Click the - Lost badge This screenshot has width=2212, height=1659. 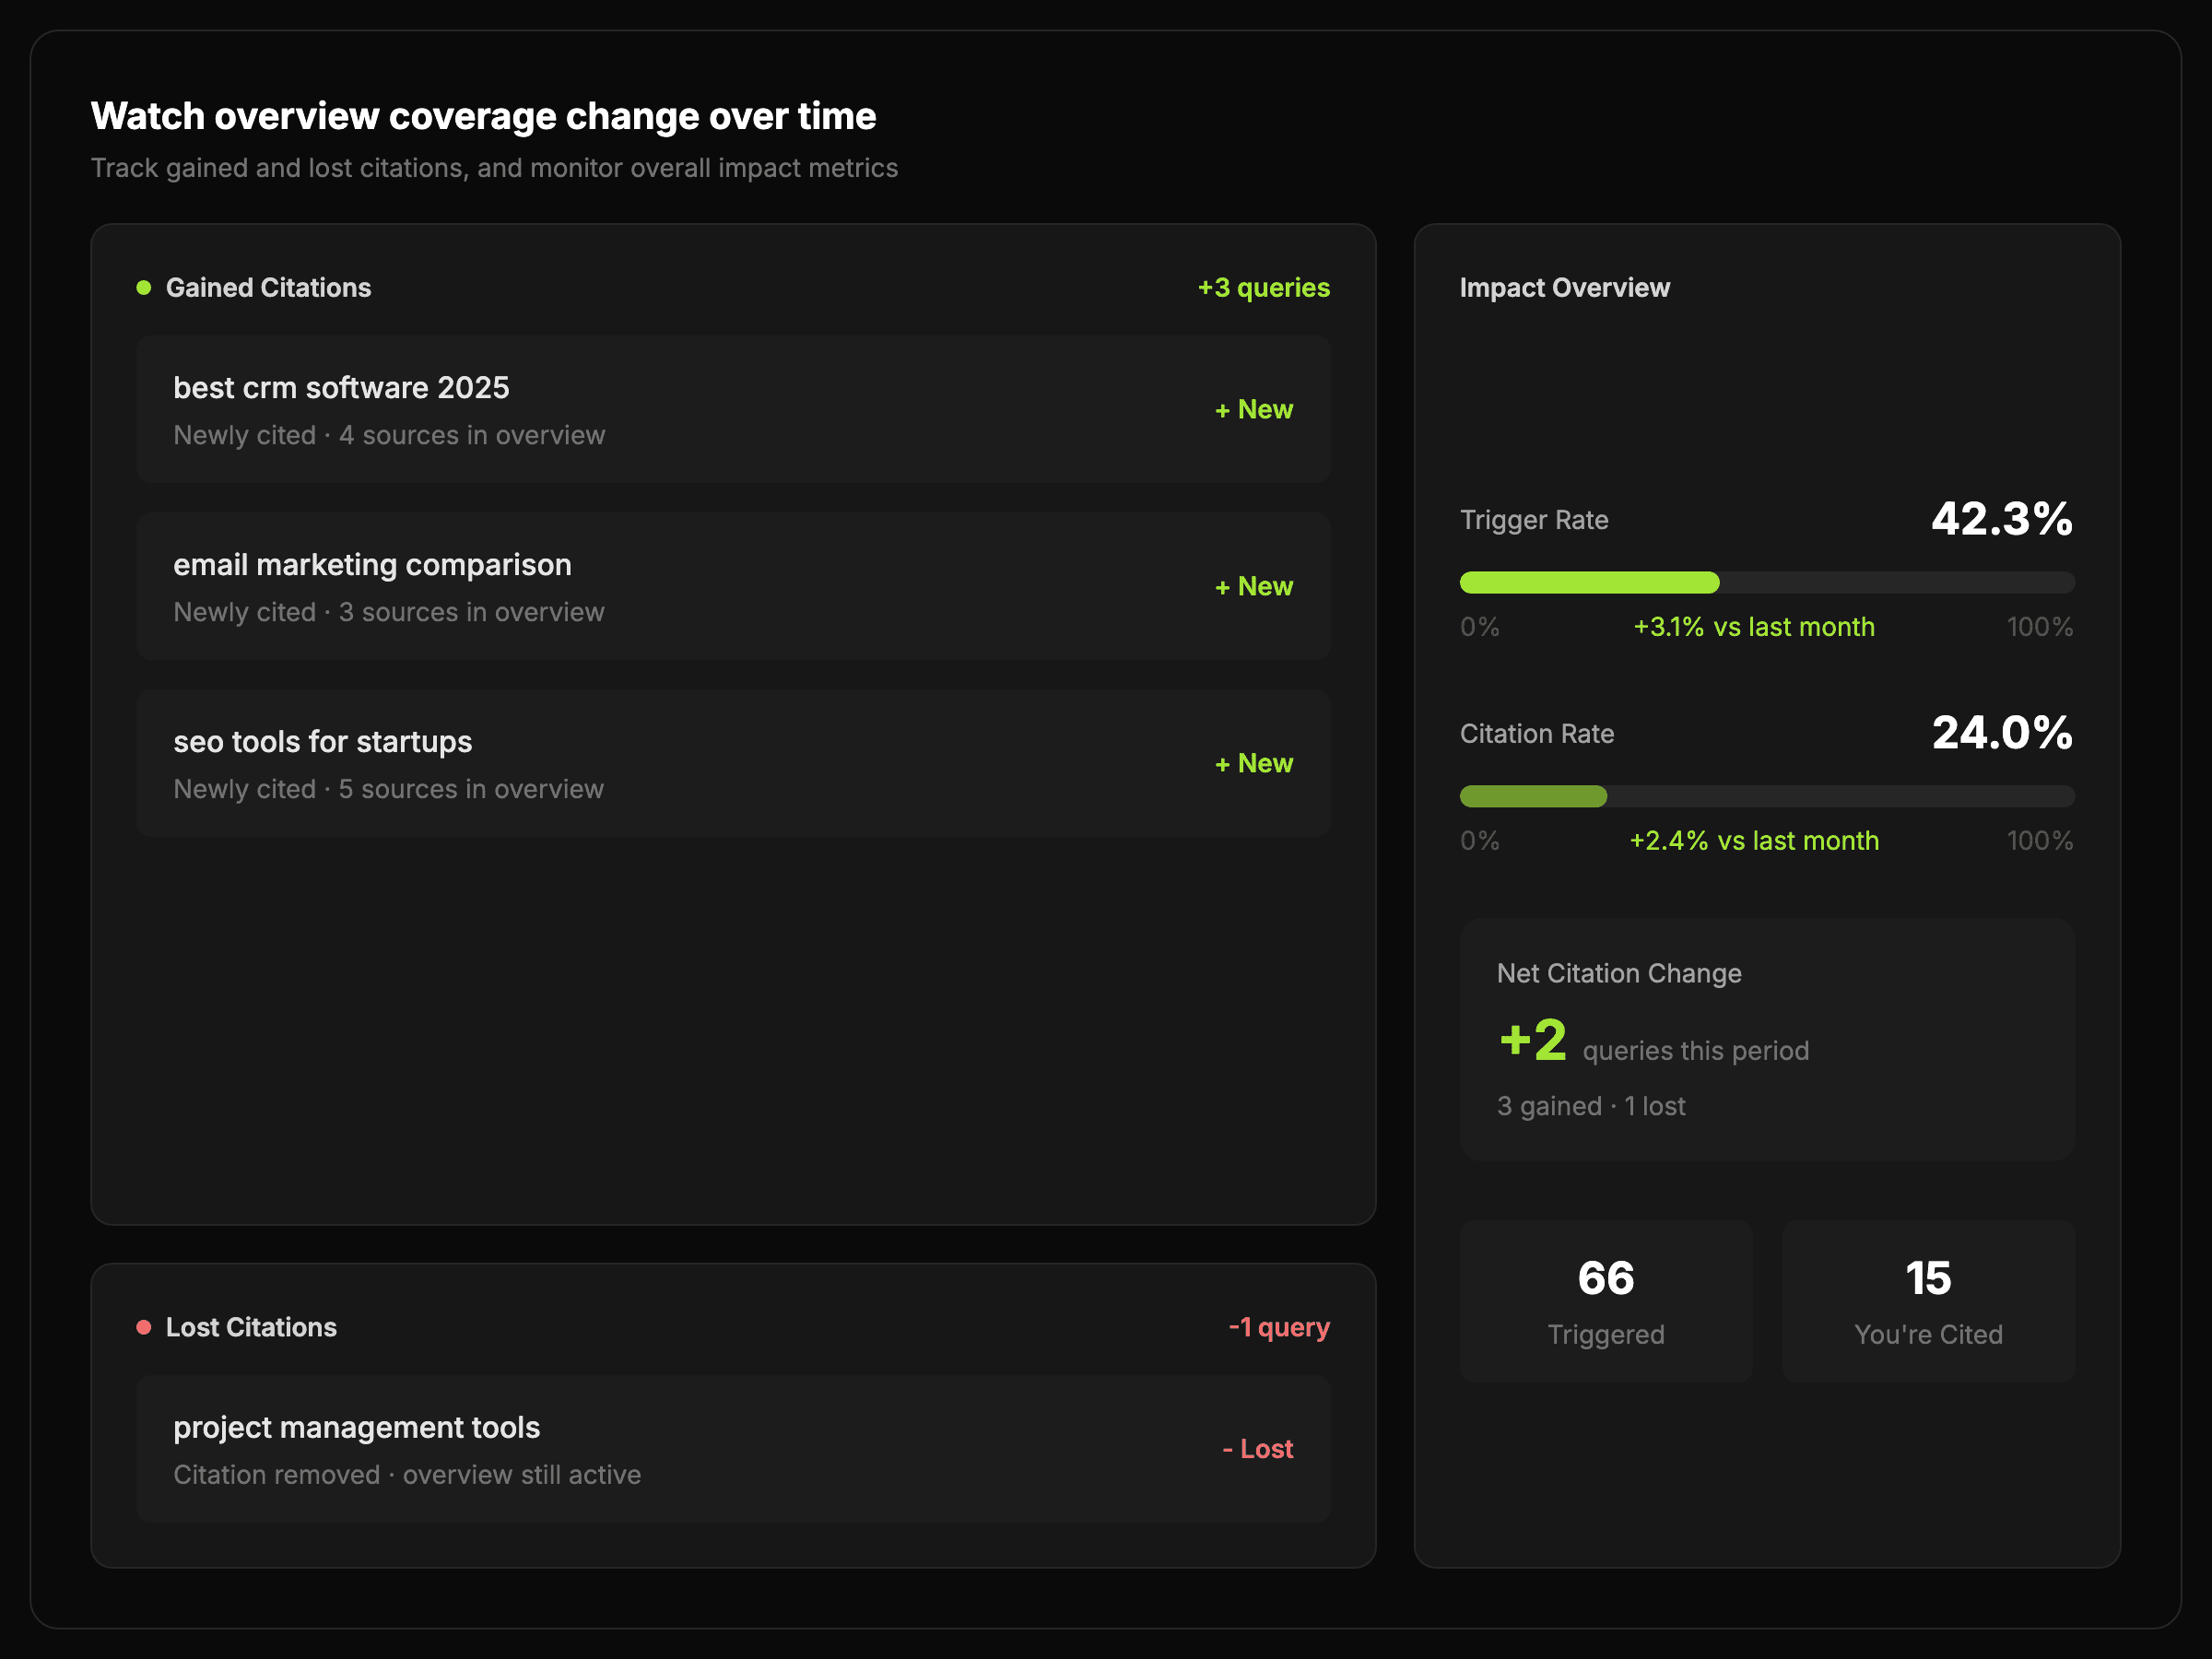pyautogui.click(x=1258, y=1449)
